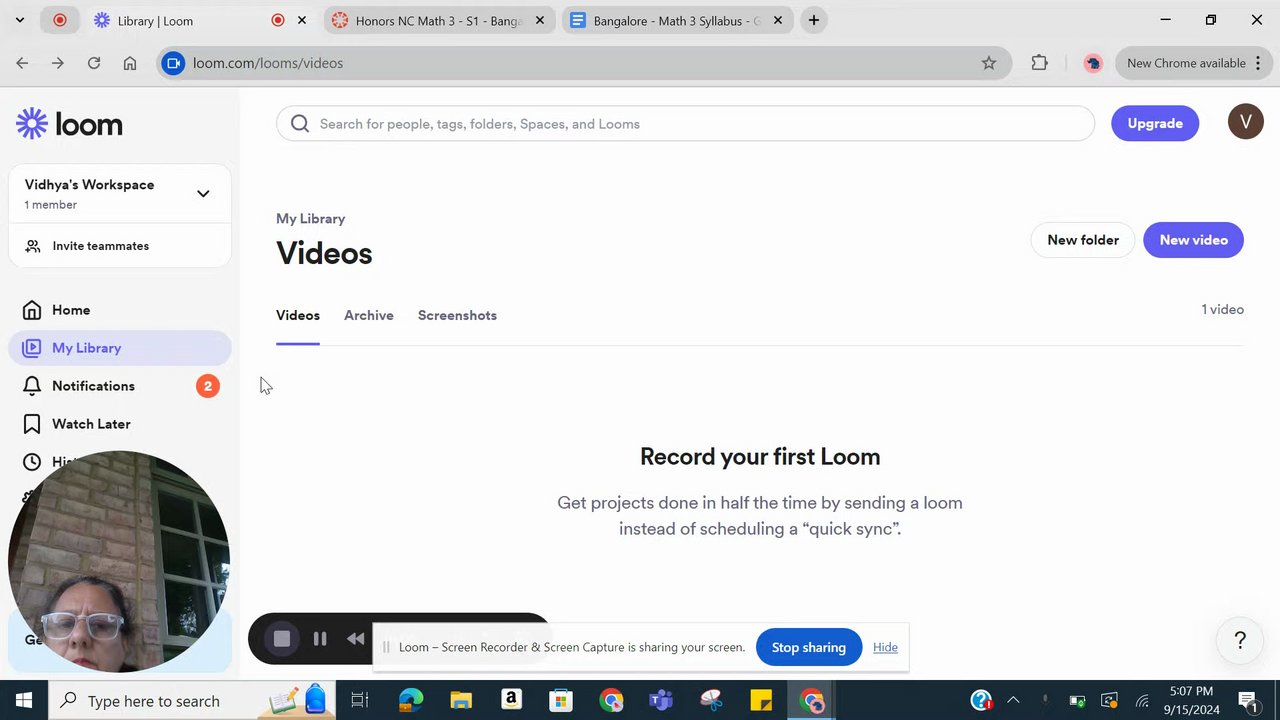Open the V profile avatar menu

[x=1245, y=122]
